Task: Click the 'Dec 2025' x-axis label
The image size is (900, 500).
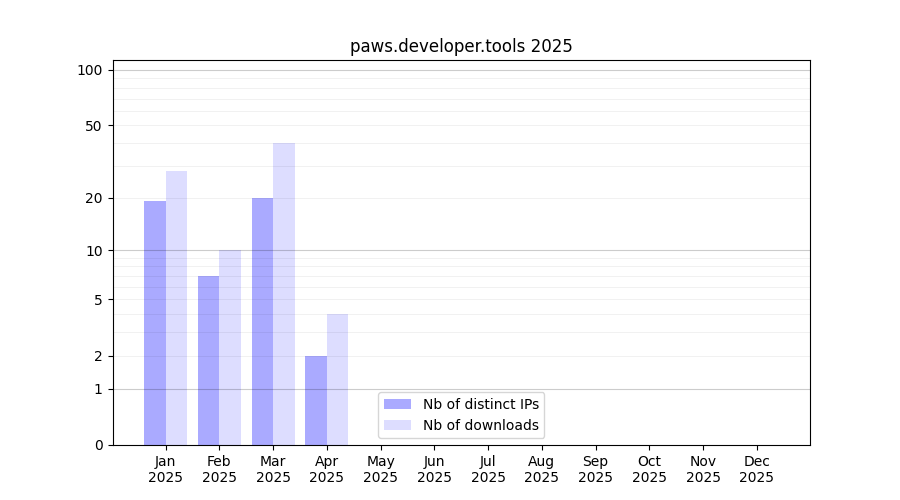Action: point(756,469)
